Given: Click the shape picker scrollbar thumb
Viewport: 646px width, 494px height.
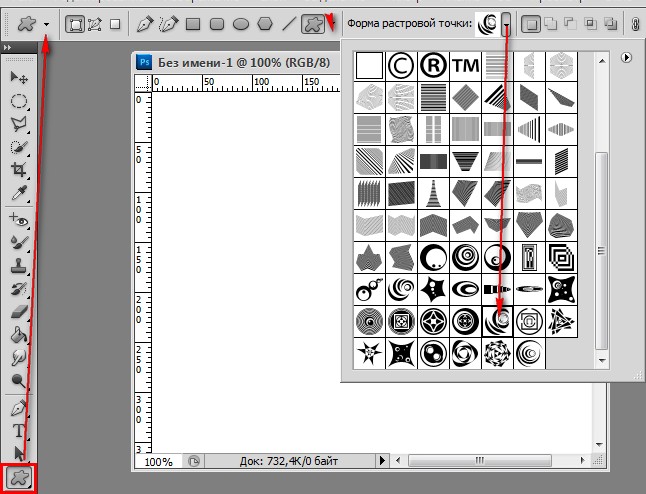Looking at the screenshot, I should click(602, 251).
